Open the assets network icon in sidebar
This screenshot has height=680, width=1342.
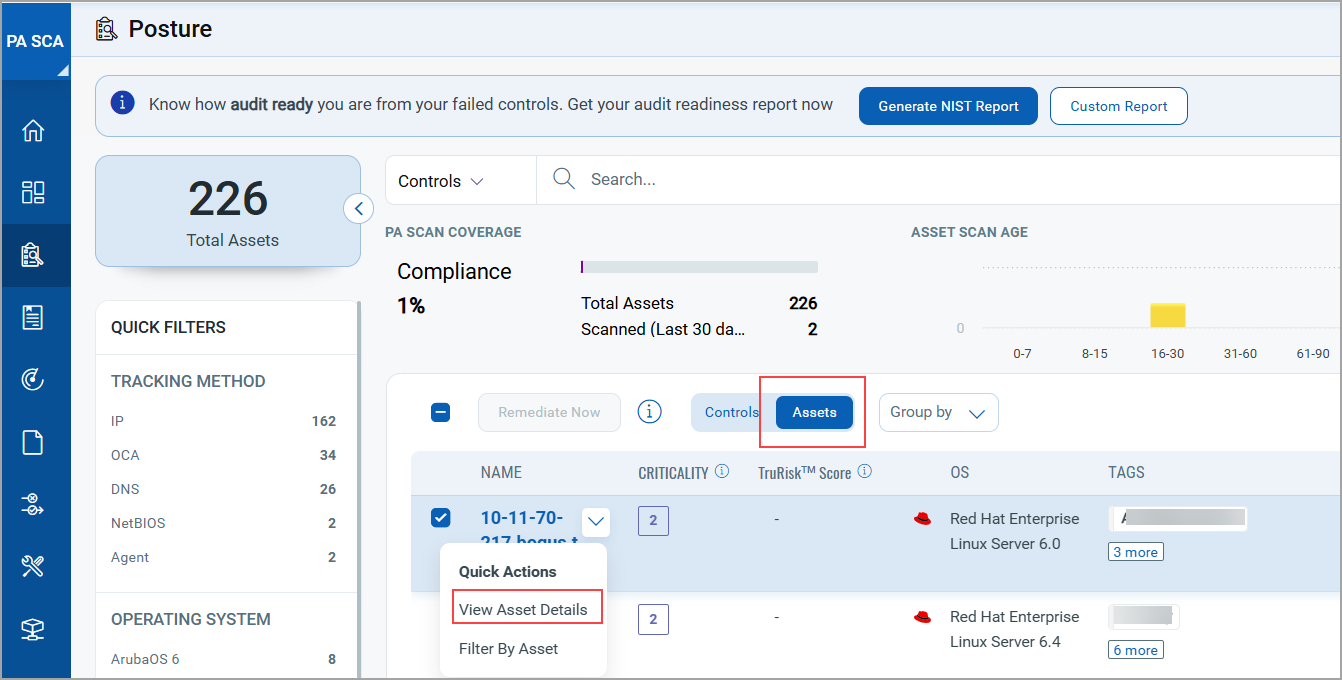point(33,629)
